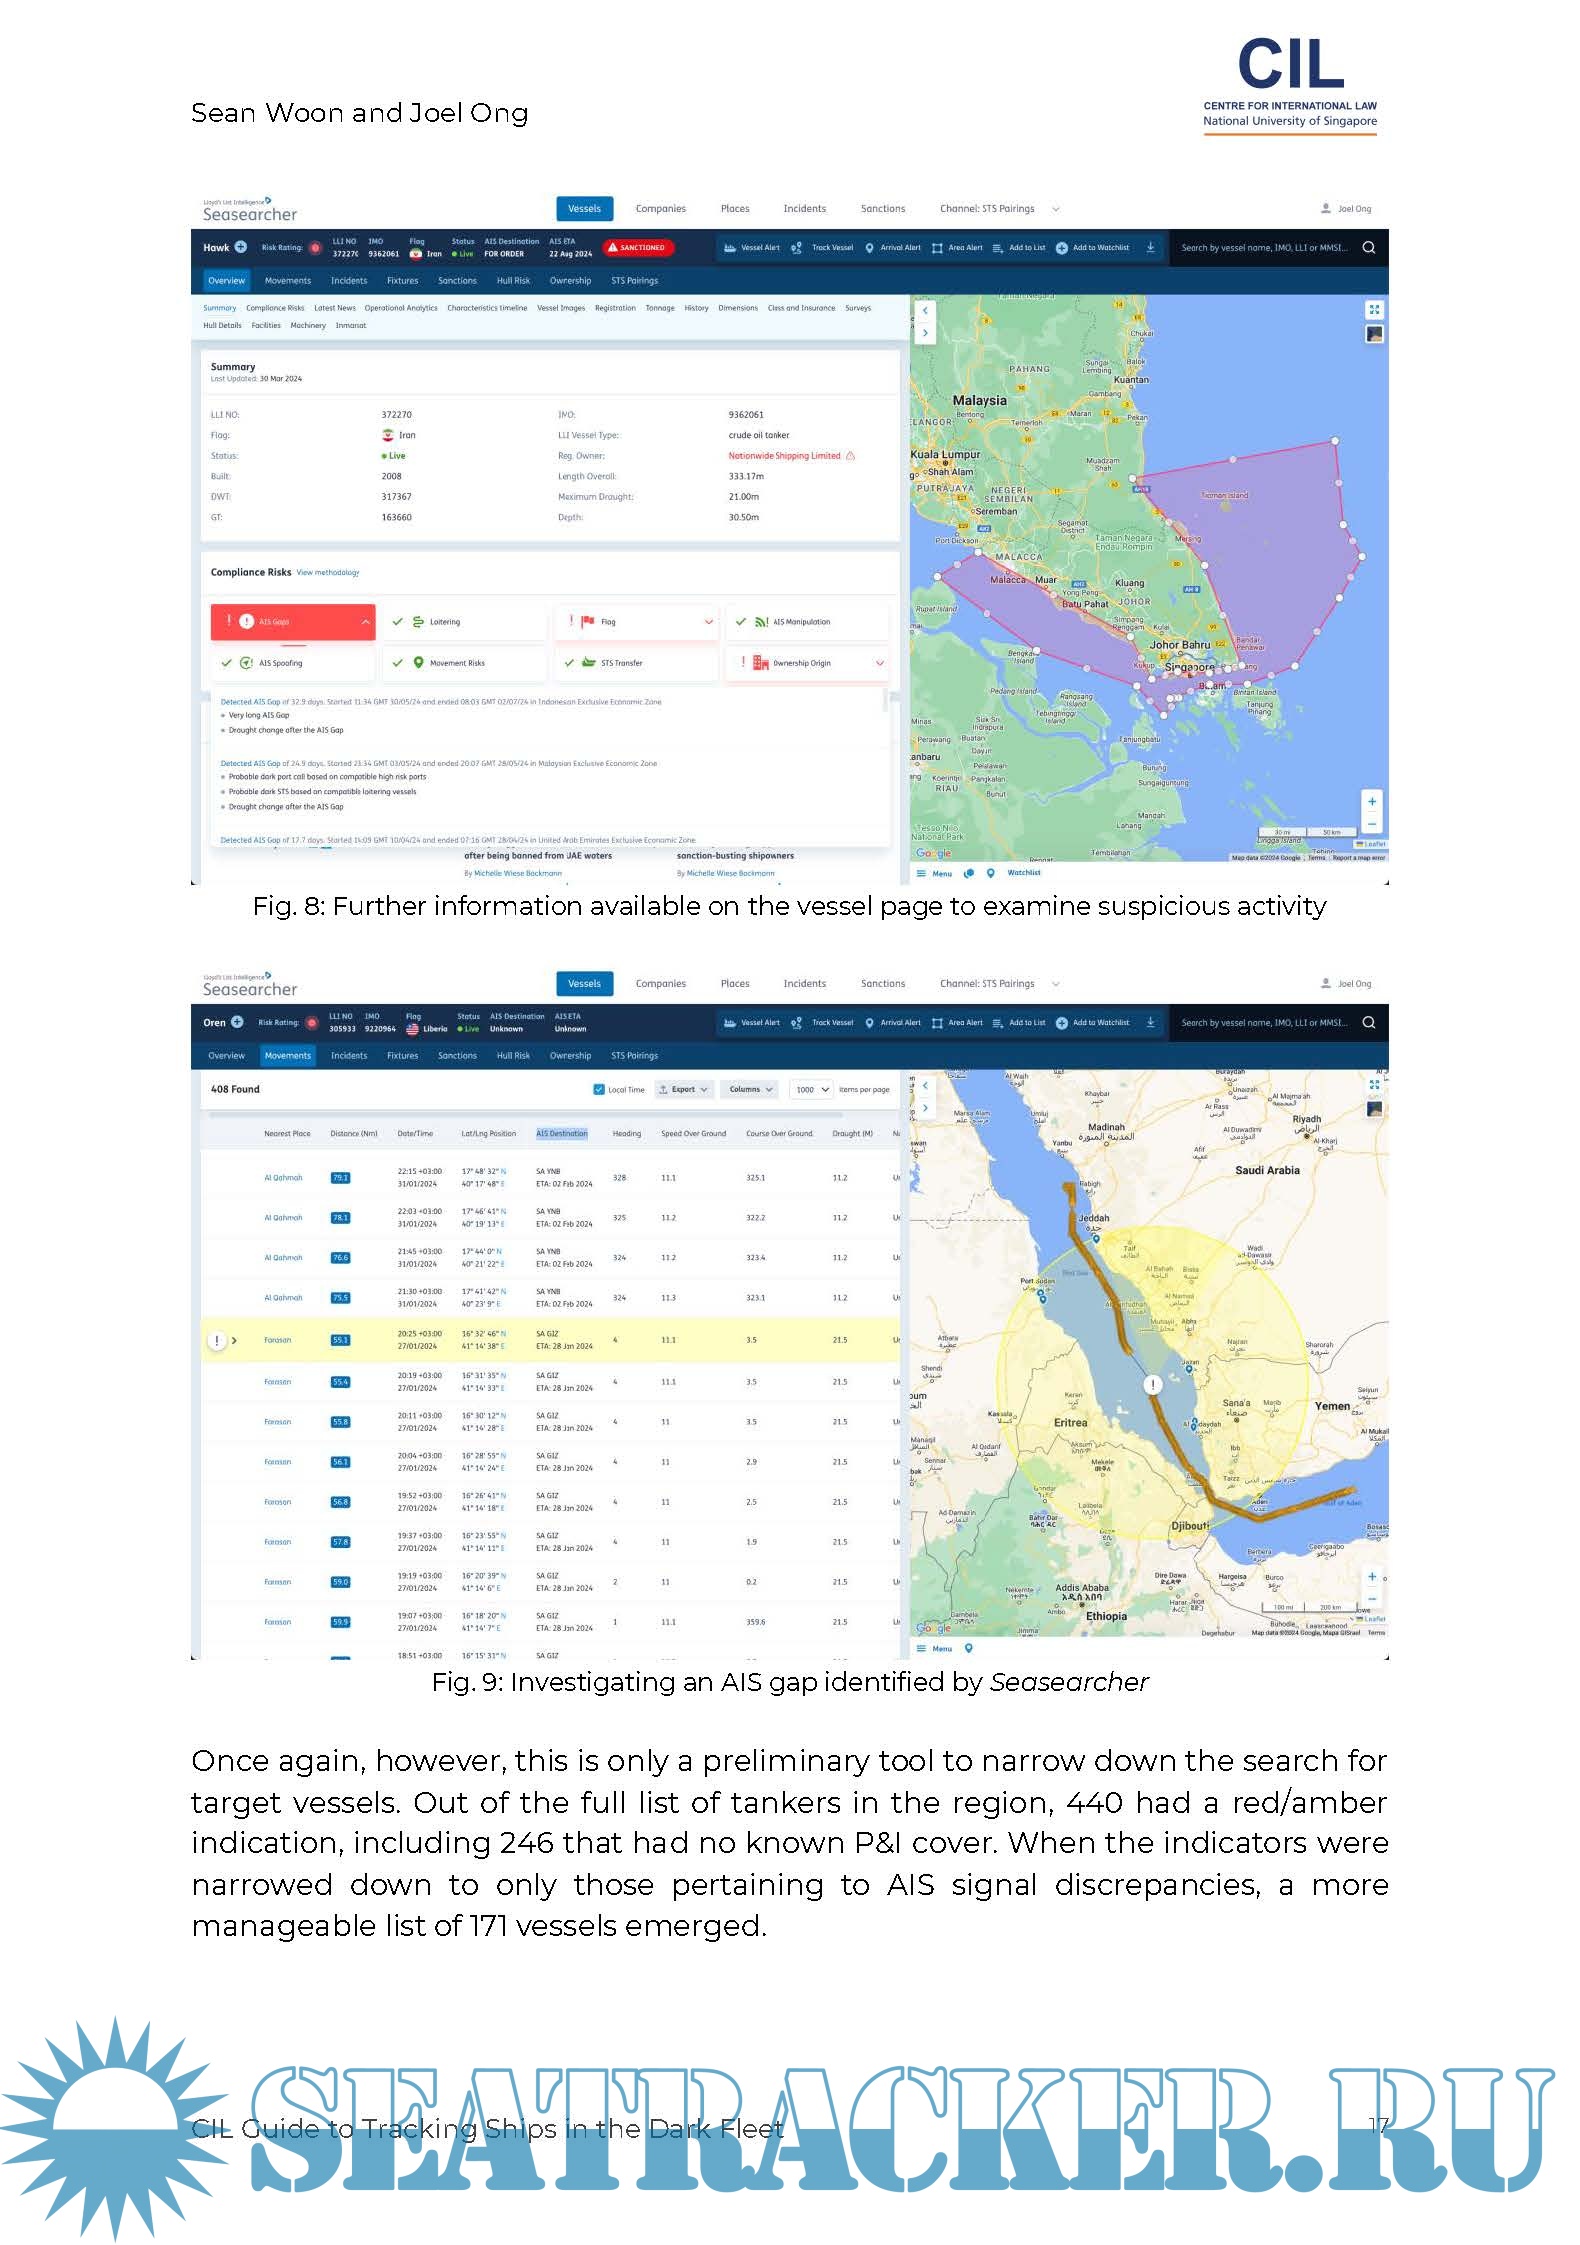Select the Incidents tab on Oren's page
1580x2245 pixels.
pyautogui.click(x=349, y=1056)
